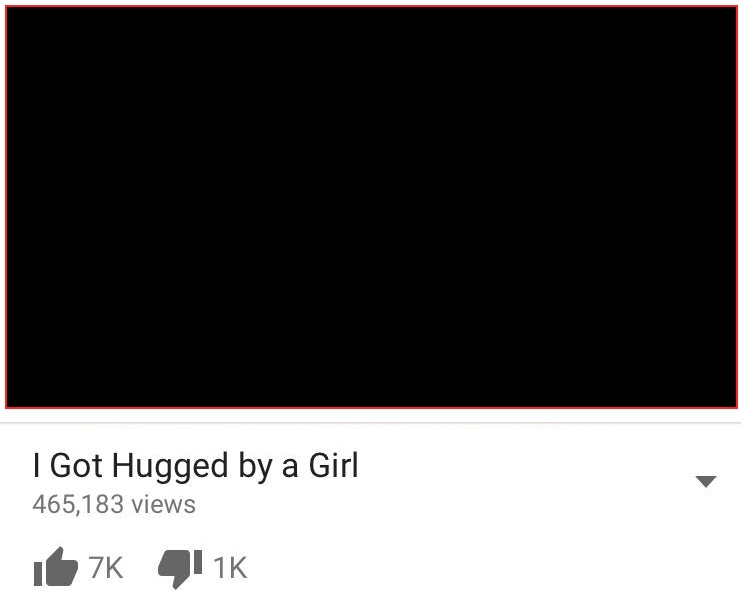Toggle the like state next to 7K

[56, 567]
